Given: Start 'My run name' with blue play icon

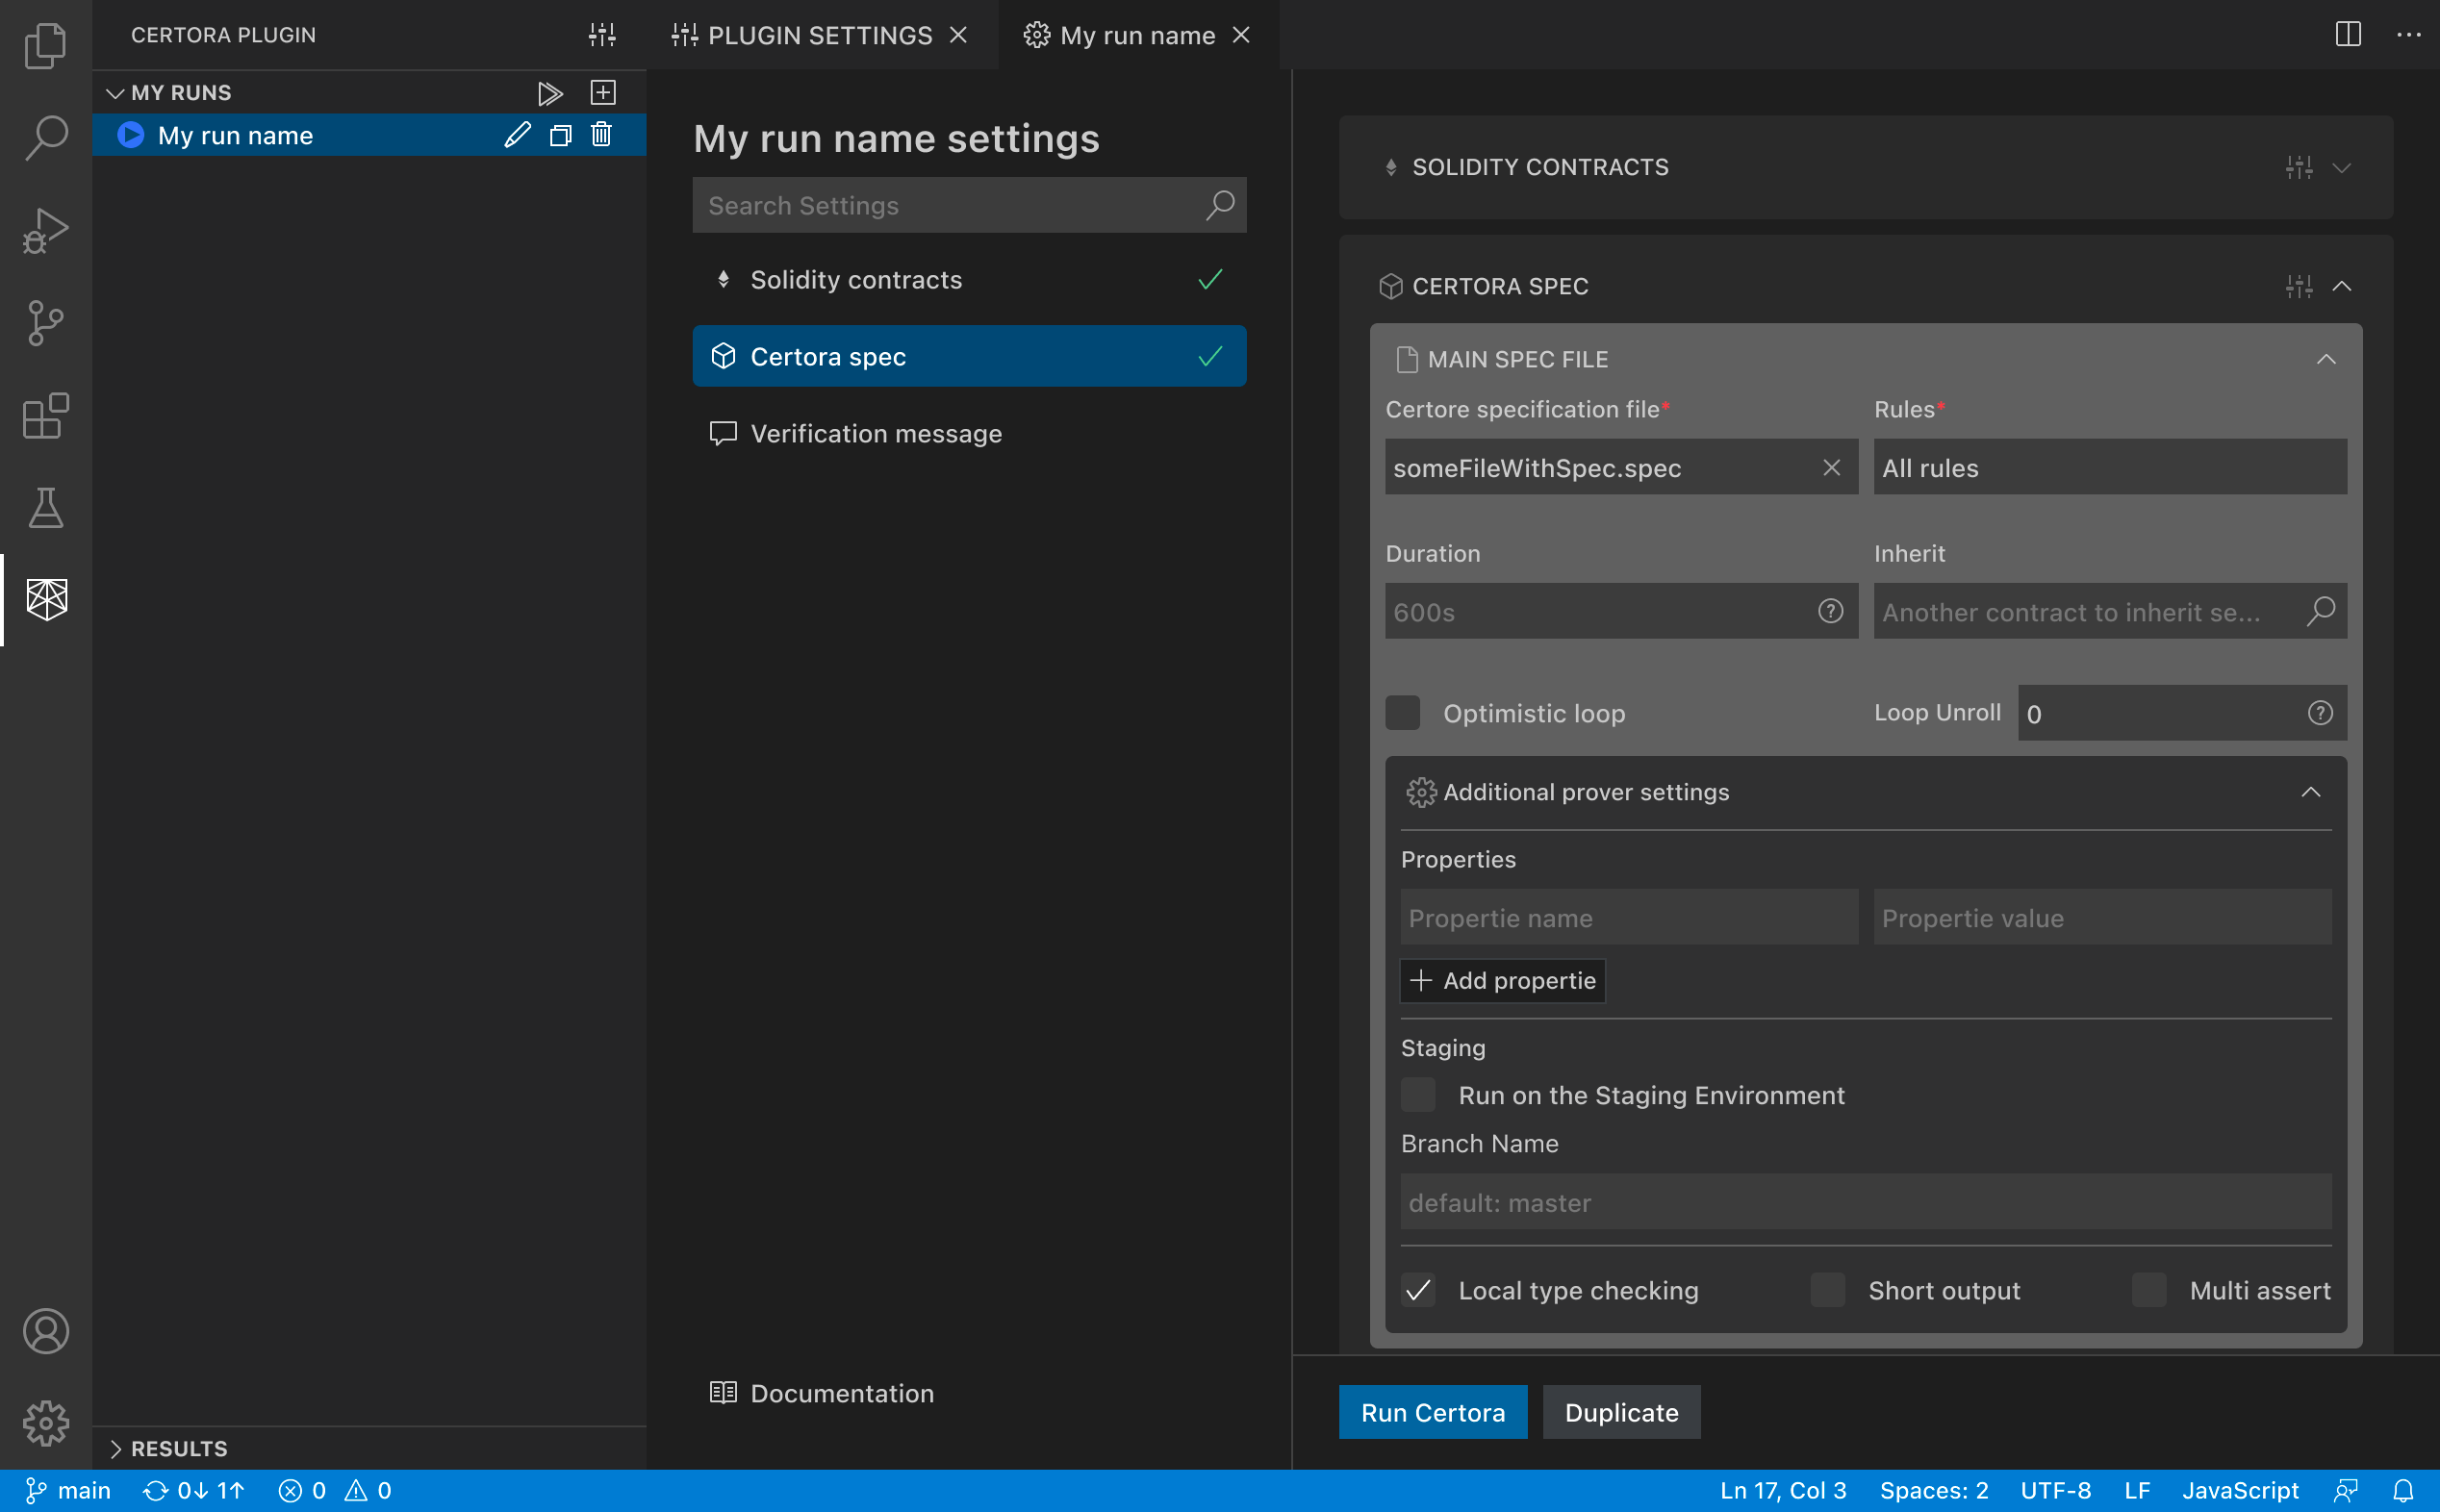Looking at the screenshot, I should [x=131, y=135].
